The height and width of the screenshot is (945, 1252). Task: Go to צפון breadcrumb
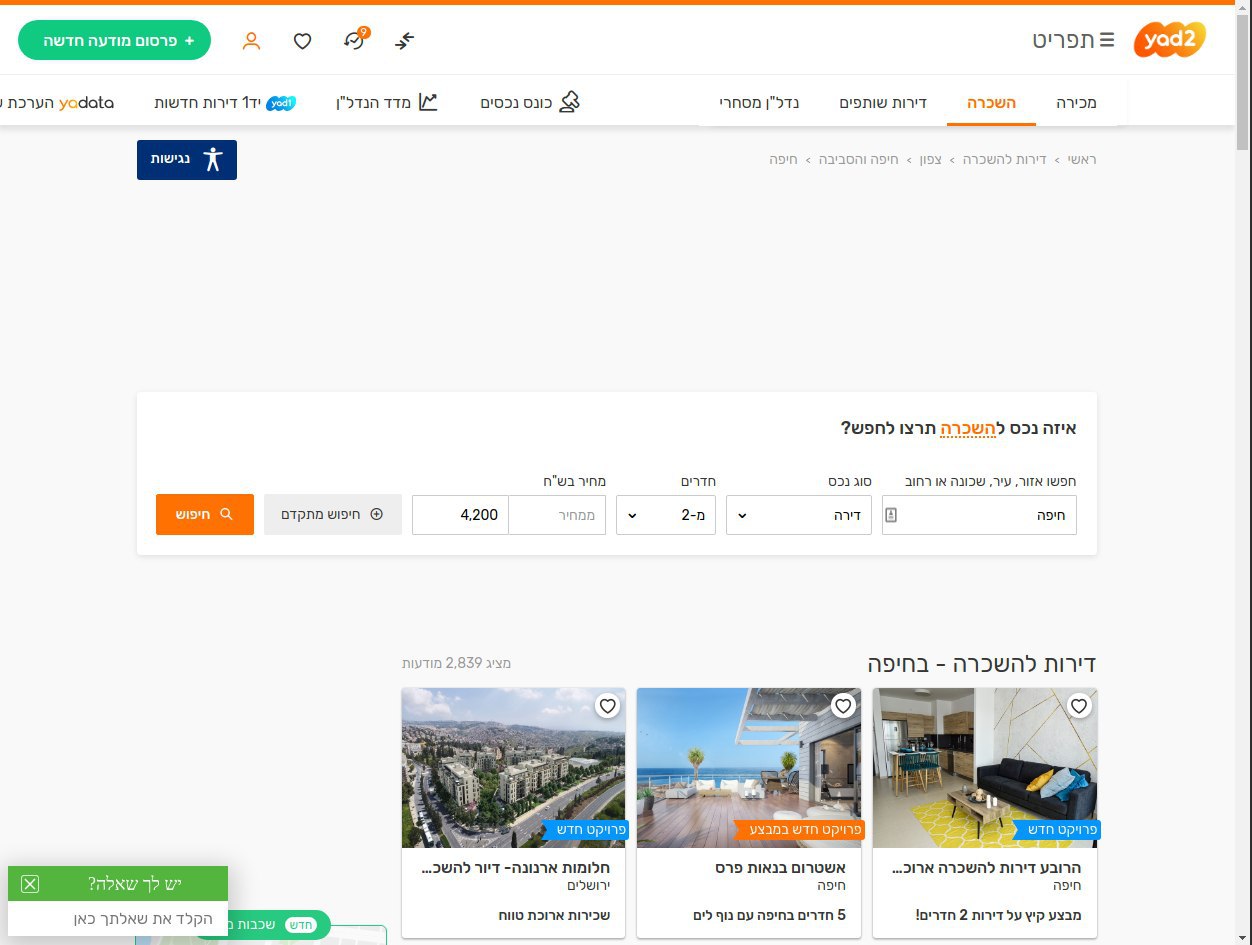931,159
